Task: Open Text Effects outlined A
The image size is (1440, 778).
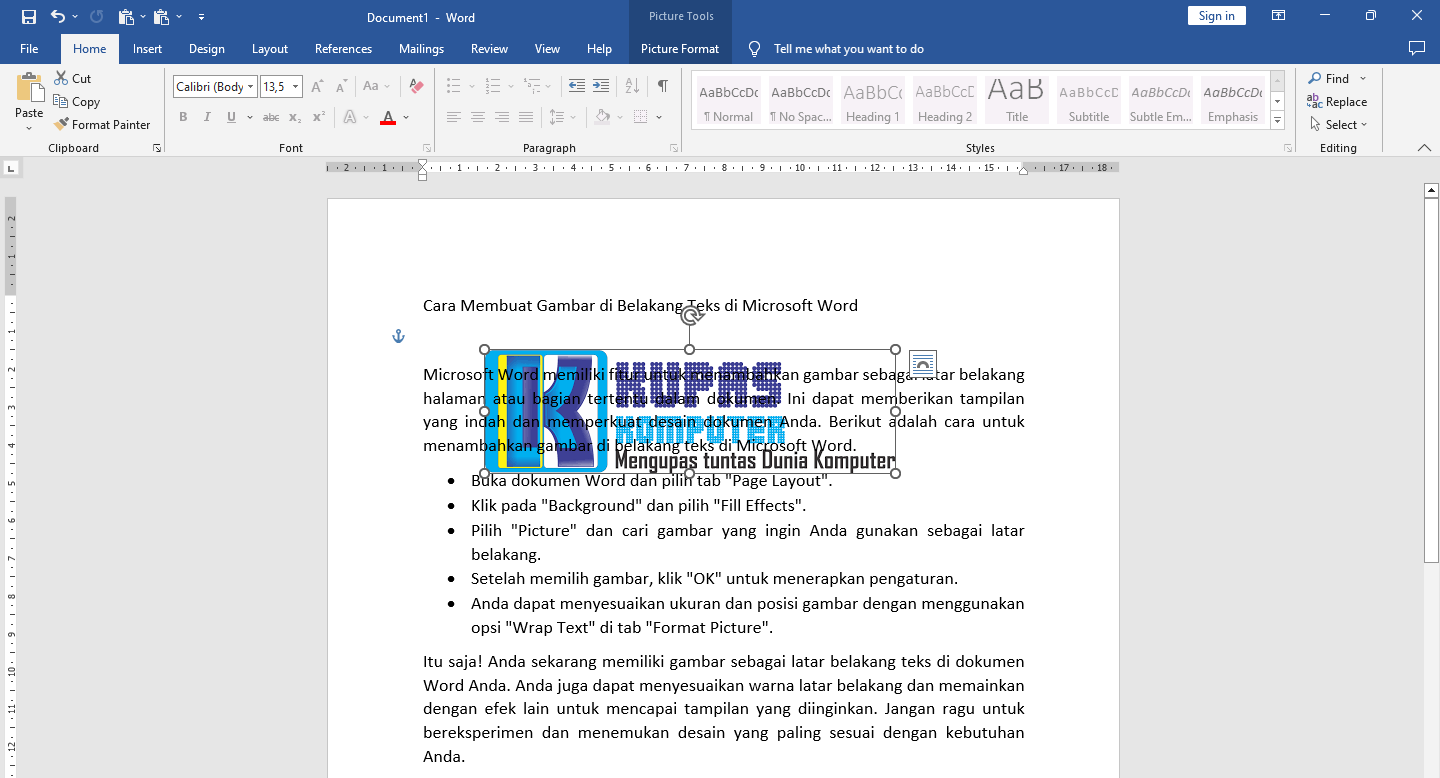Action: point(350,117)
